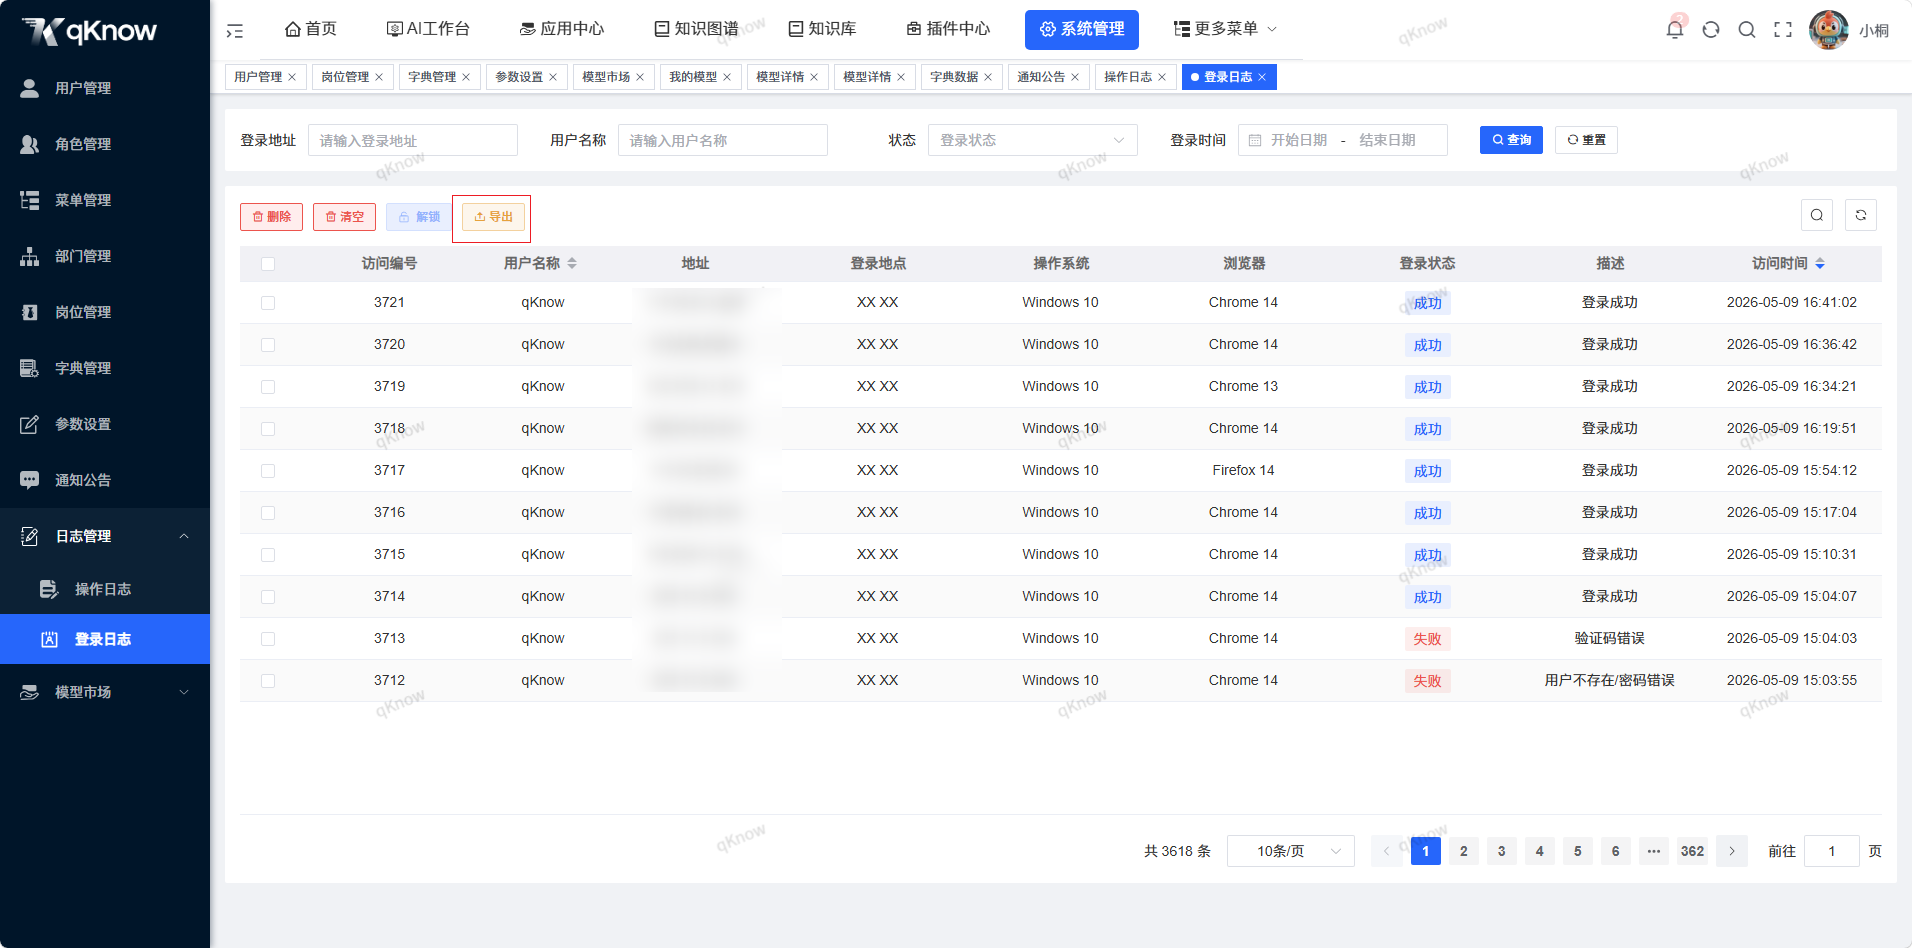Check the row 3721 checkbox

[x=268, y=303]
